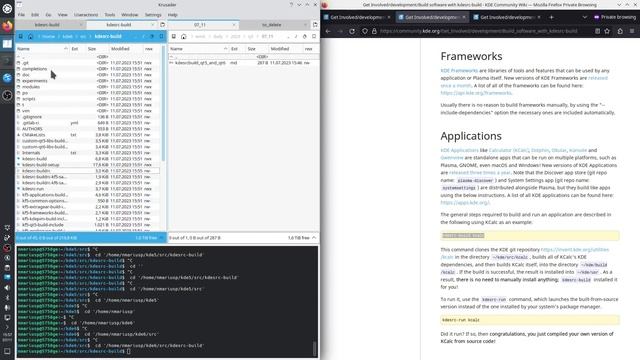Reload the page in Firefox
The height and width of the screenshot is (360, 640).
click(352, 31)
